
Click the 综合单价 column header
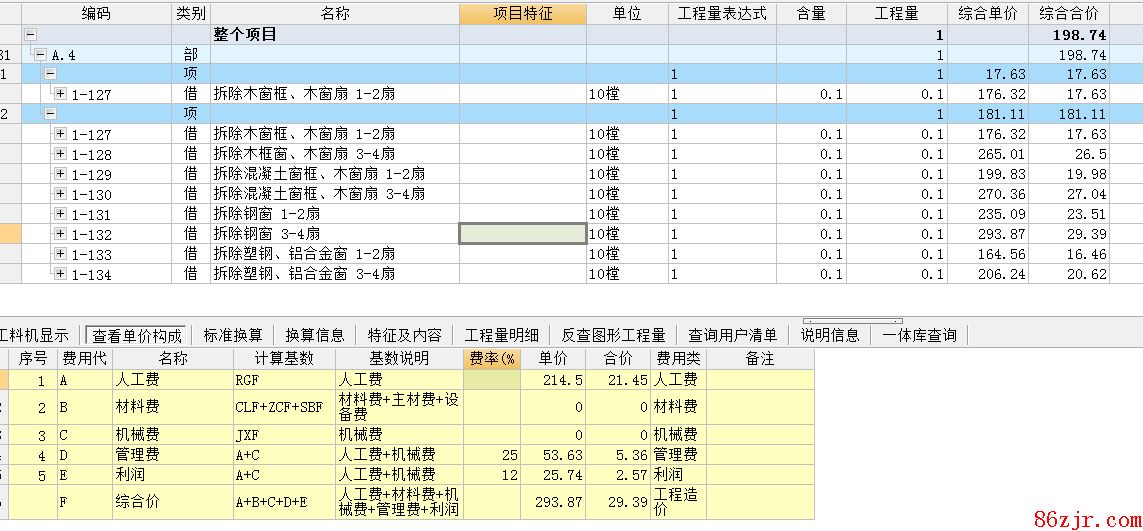click(987, 13)
